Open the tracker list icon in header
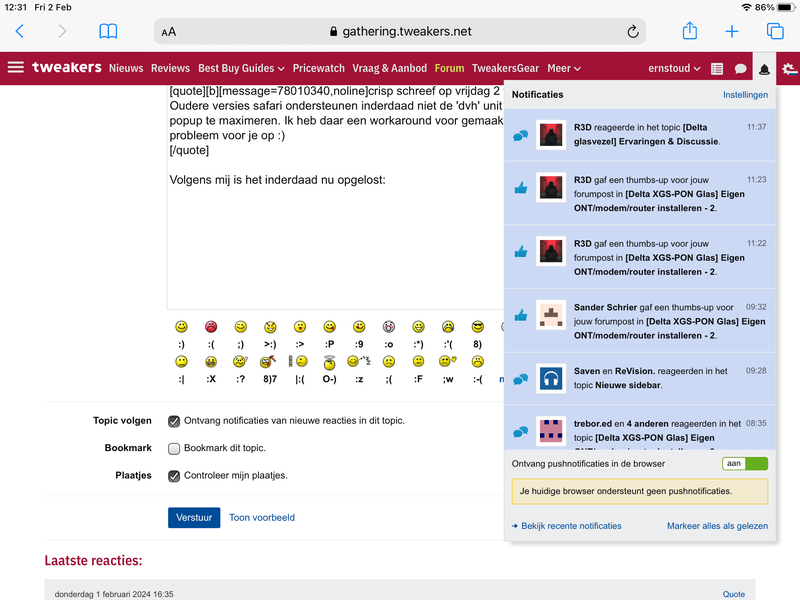Screen dimensions: 800x600 (717, 69)
